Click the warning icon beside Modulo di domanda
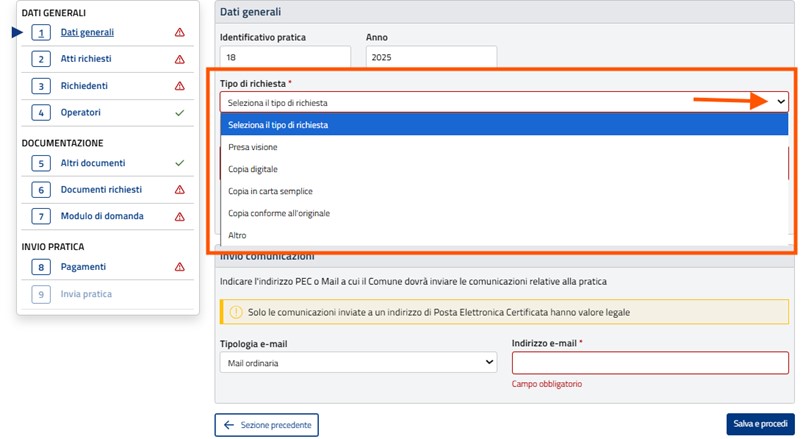This screenshot has height=439, width=803. [x=180, y=216]
